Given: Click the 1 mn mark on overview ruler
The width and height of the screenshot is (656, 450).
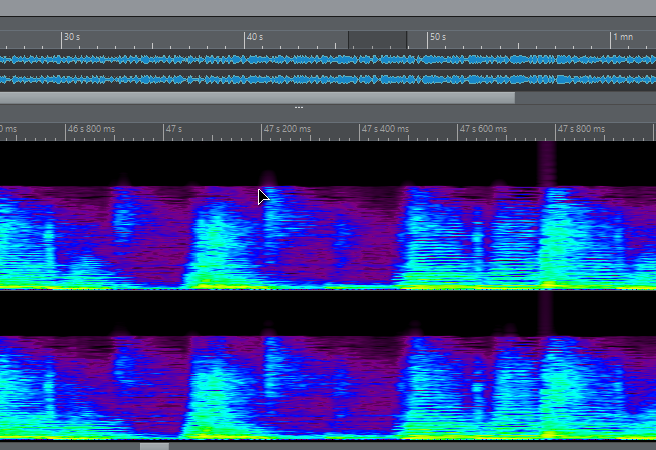Looking at the screenshot, I should [623, 37].
